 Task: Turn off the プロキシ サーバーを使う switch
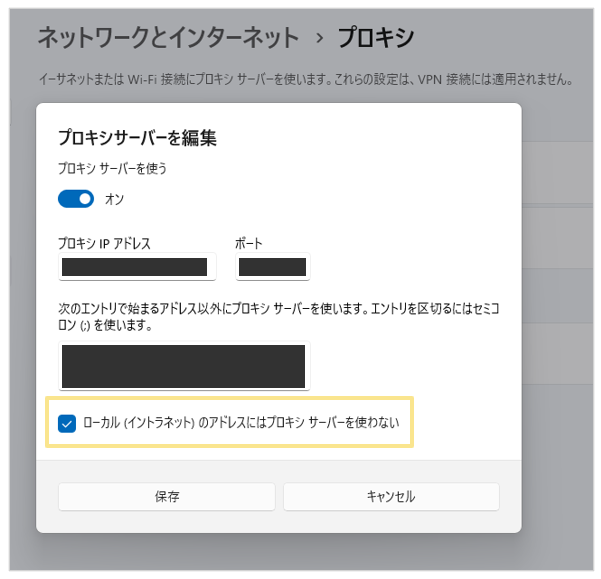(76, 199)
